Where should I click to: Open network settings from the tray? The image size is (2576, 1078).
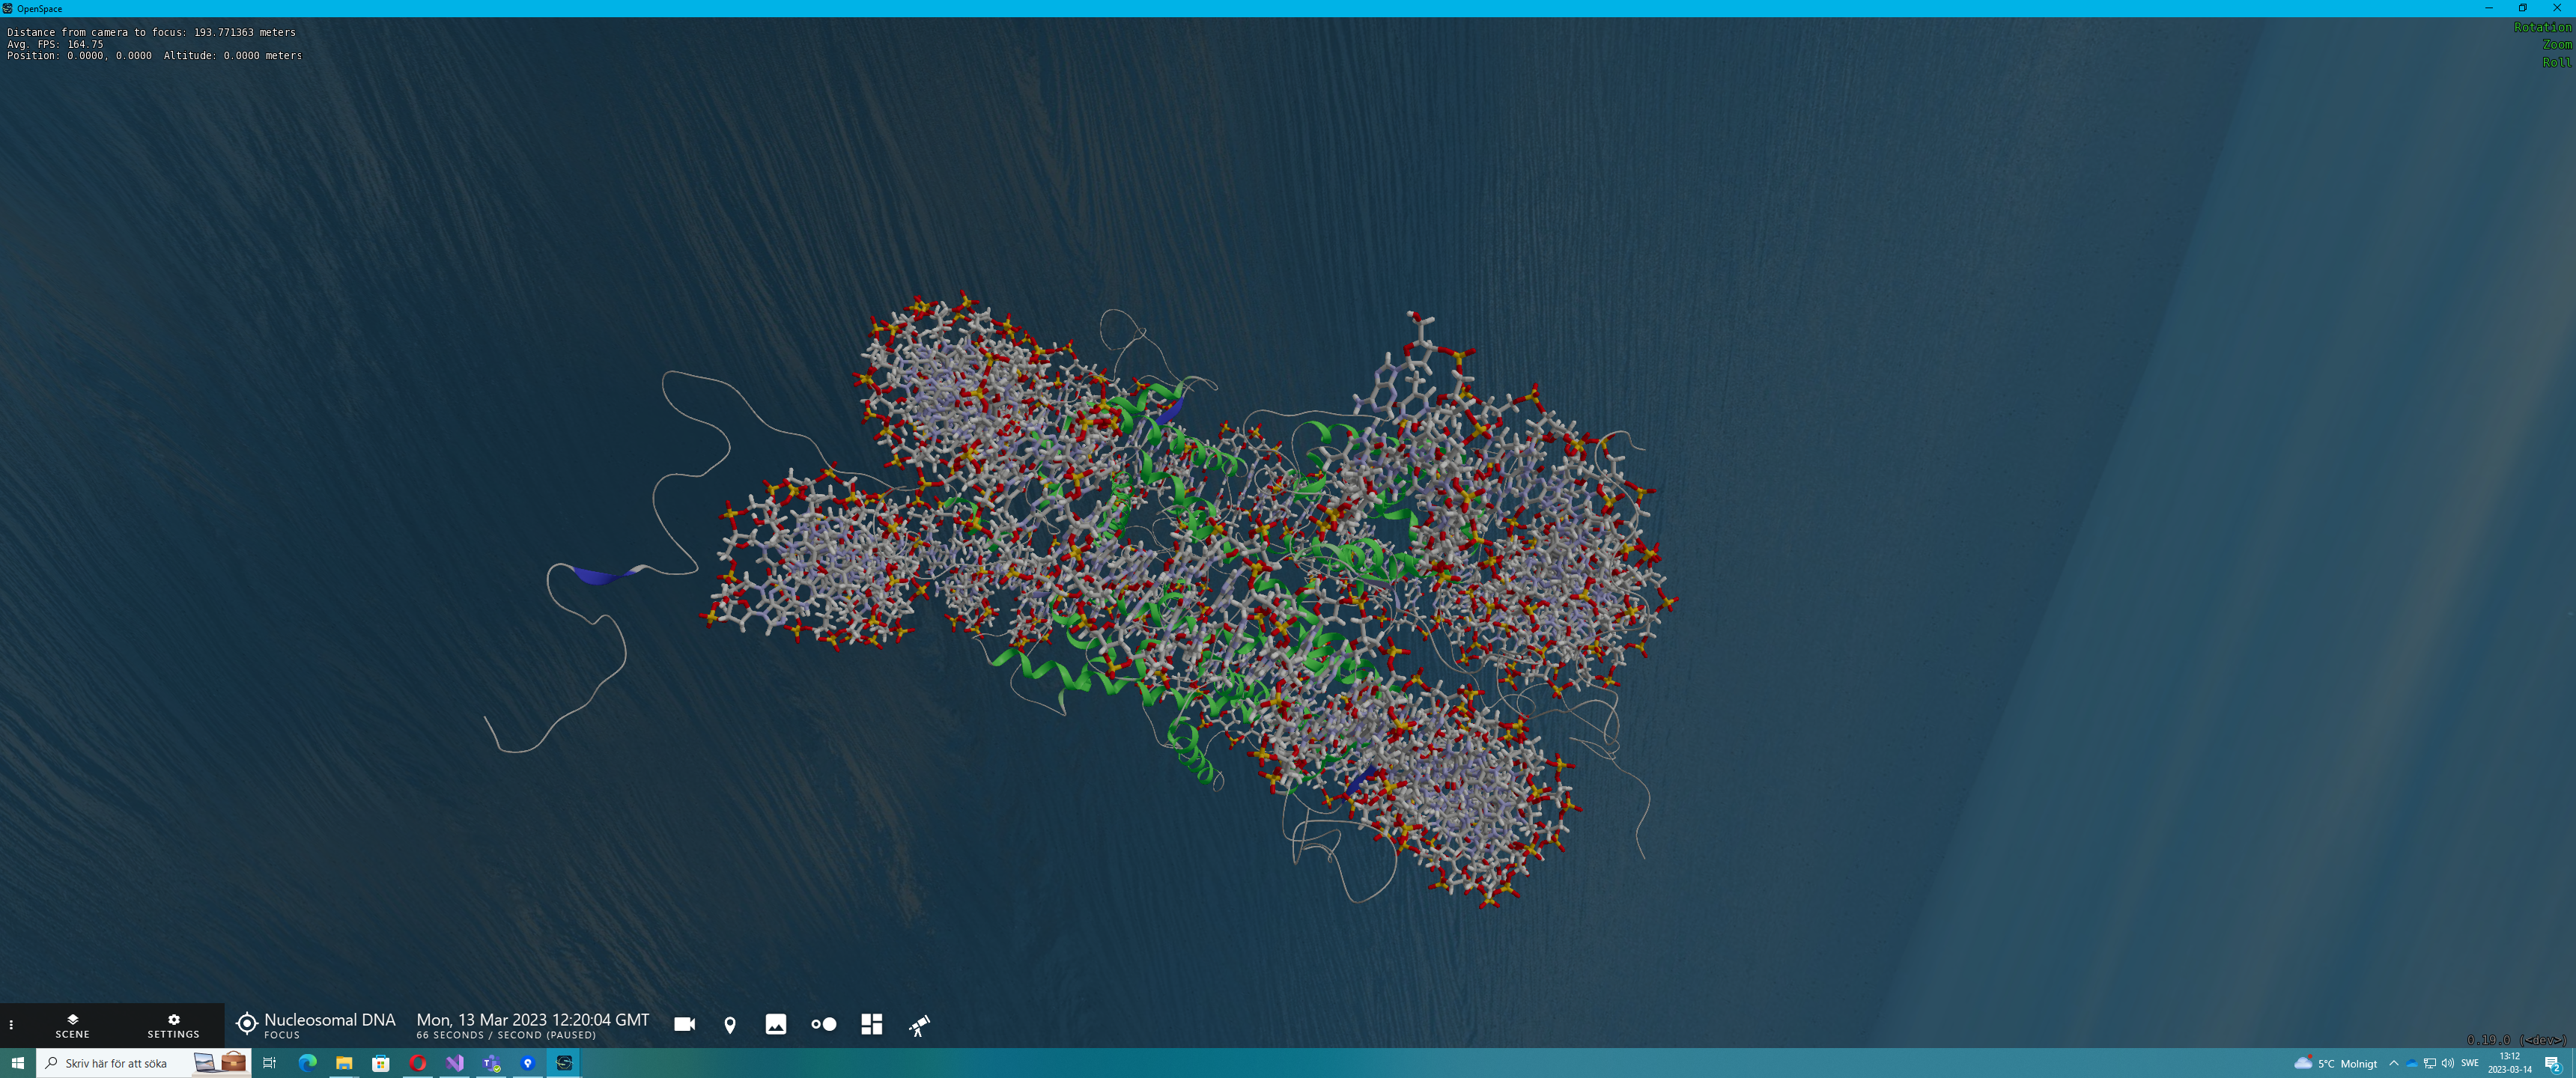click(2430, 1063)
